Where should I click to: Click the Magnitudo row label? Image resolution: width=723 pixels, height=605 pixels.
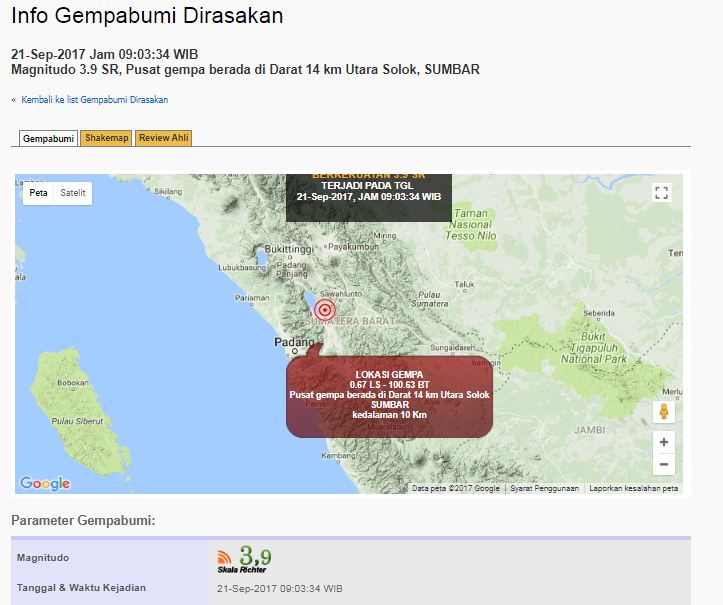tap(43, 558)
